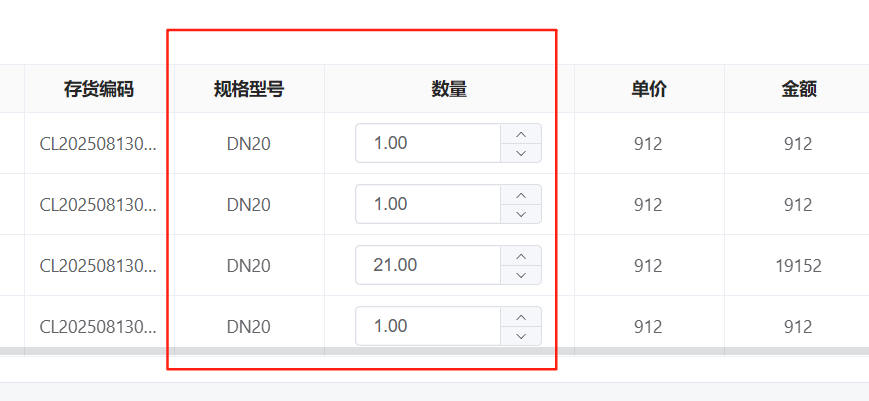Click the 存货编码 column header
The width and height of the screenshot is (869, 401).
click(98, 89)
